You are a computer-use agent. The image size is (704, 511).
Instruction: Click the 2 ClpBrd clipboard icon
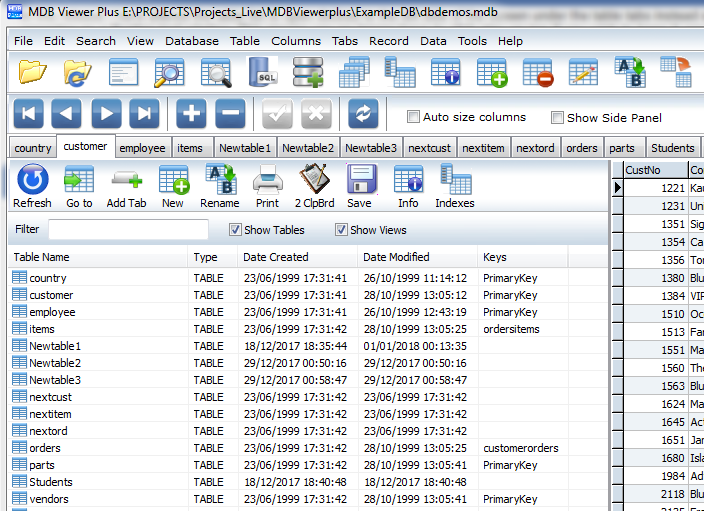pos(315,186)
